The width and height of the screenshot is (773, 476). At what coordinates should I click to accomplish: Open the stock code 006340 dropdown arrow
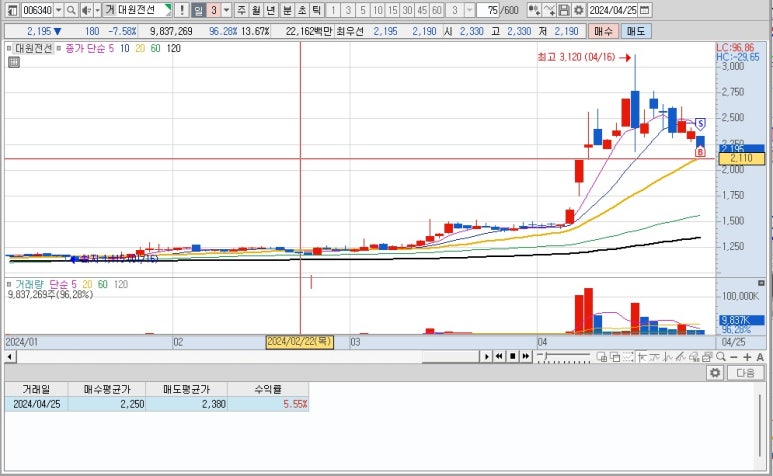point(59,10)
